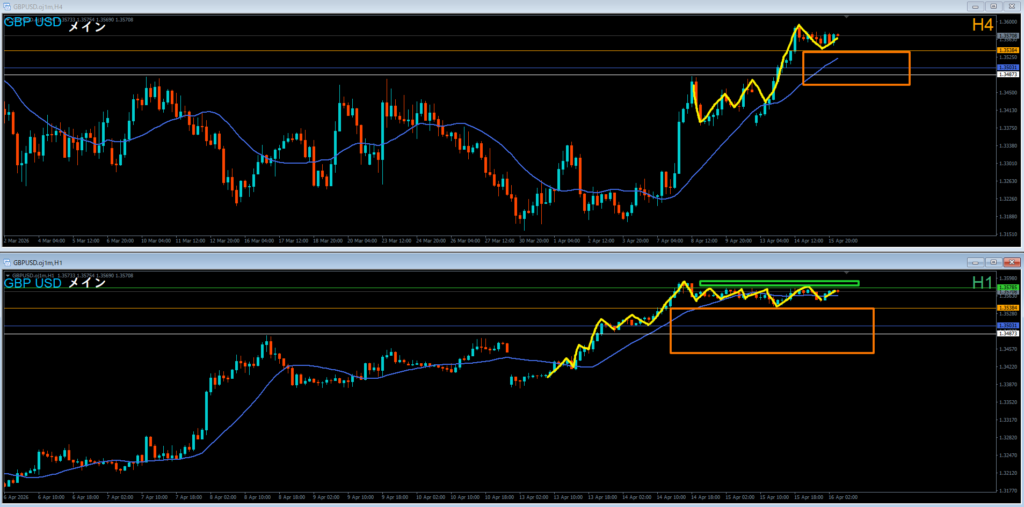Click the chart shift triangle in H4 chart
Image resolution: width=1024 pixels, height=507 pixels.
[846, 16]
